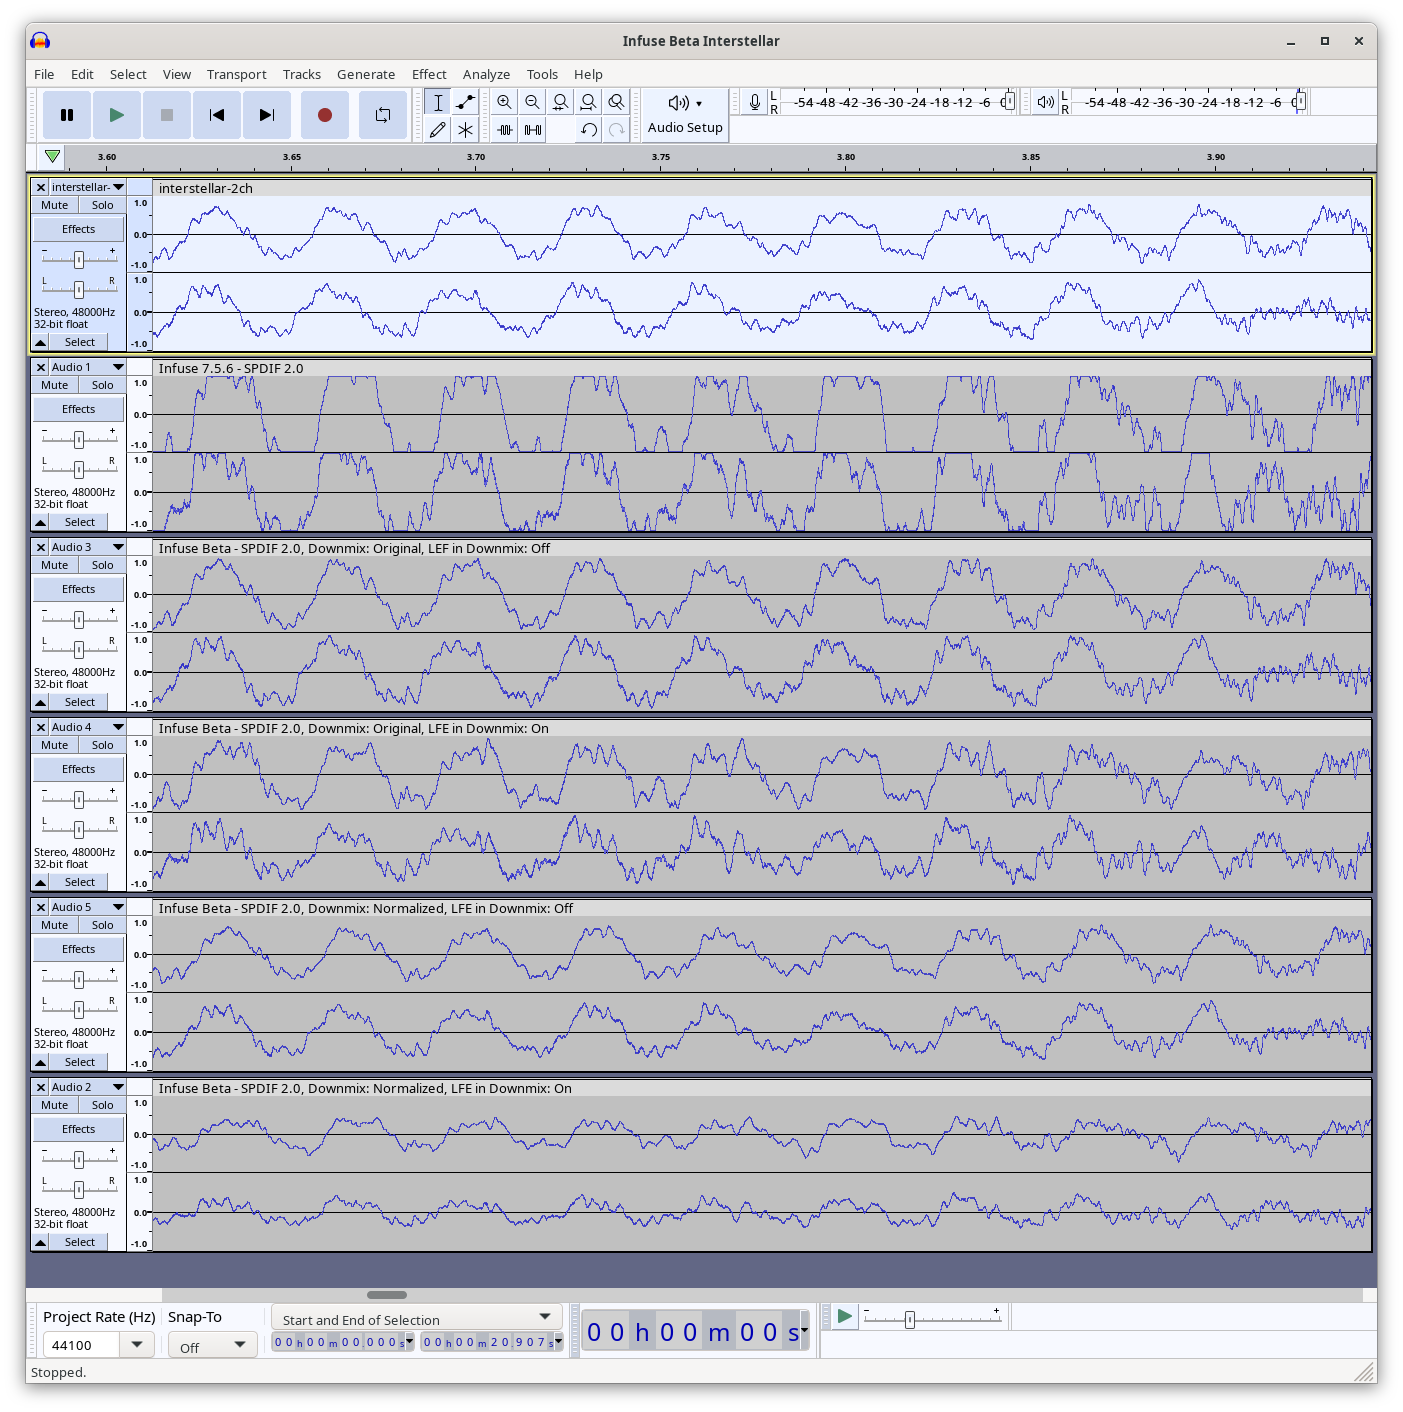This screenshot has width=1403, height=1412.
Task: Choose the Selection tool
Action: [438, 102]
